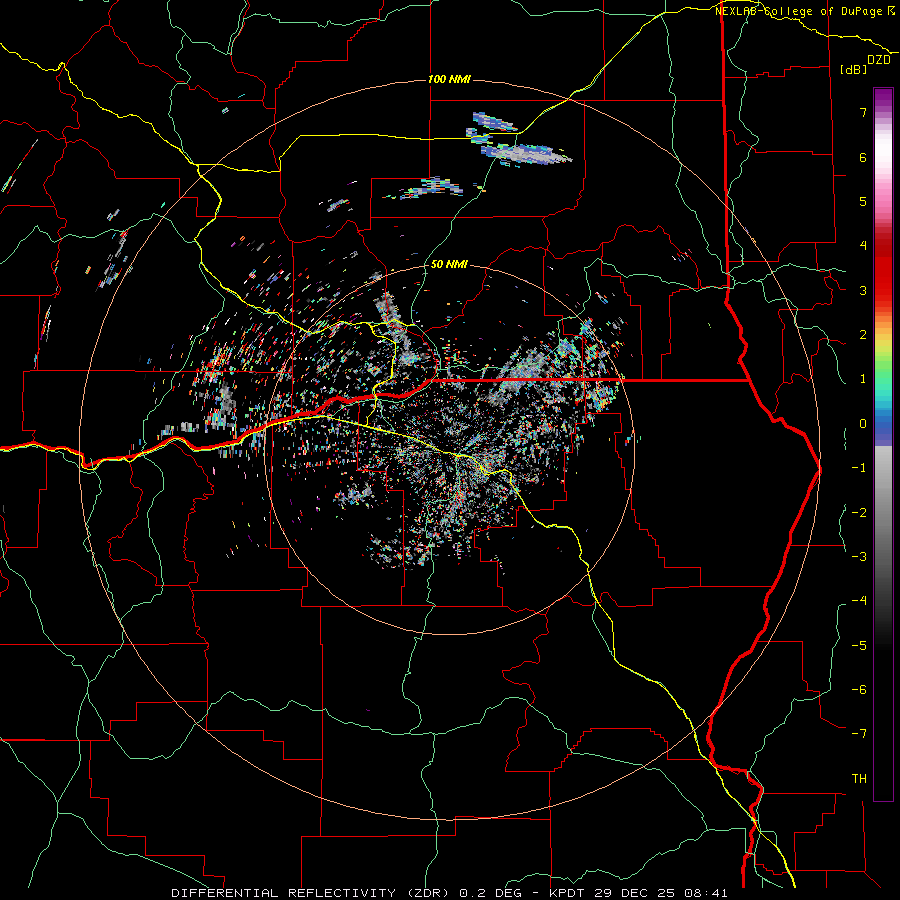Click the "50 NMI" range ring label
Image resolution: width=900 pixels, height=900 pixels.
click(449, 265)
